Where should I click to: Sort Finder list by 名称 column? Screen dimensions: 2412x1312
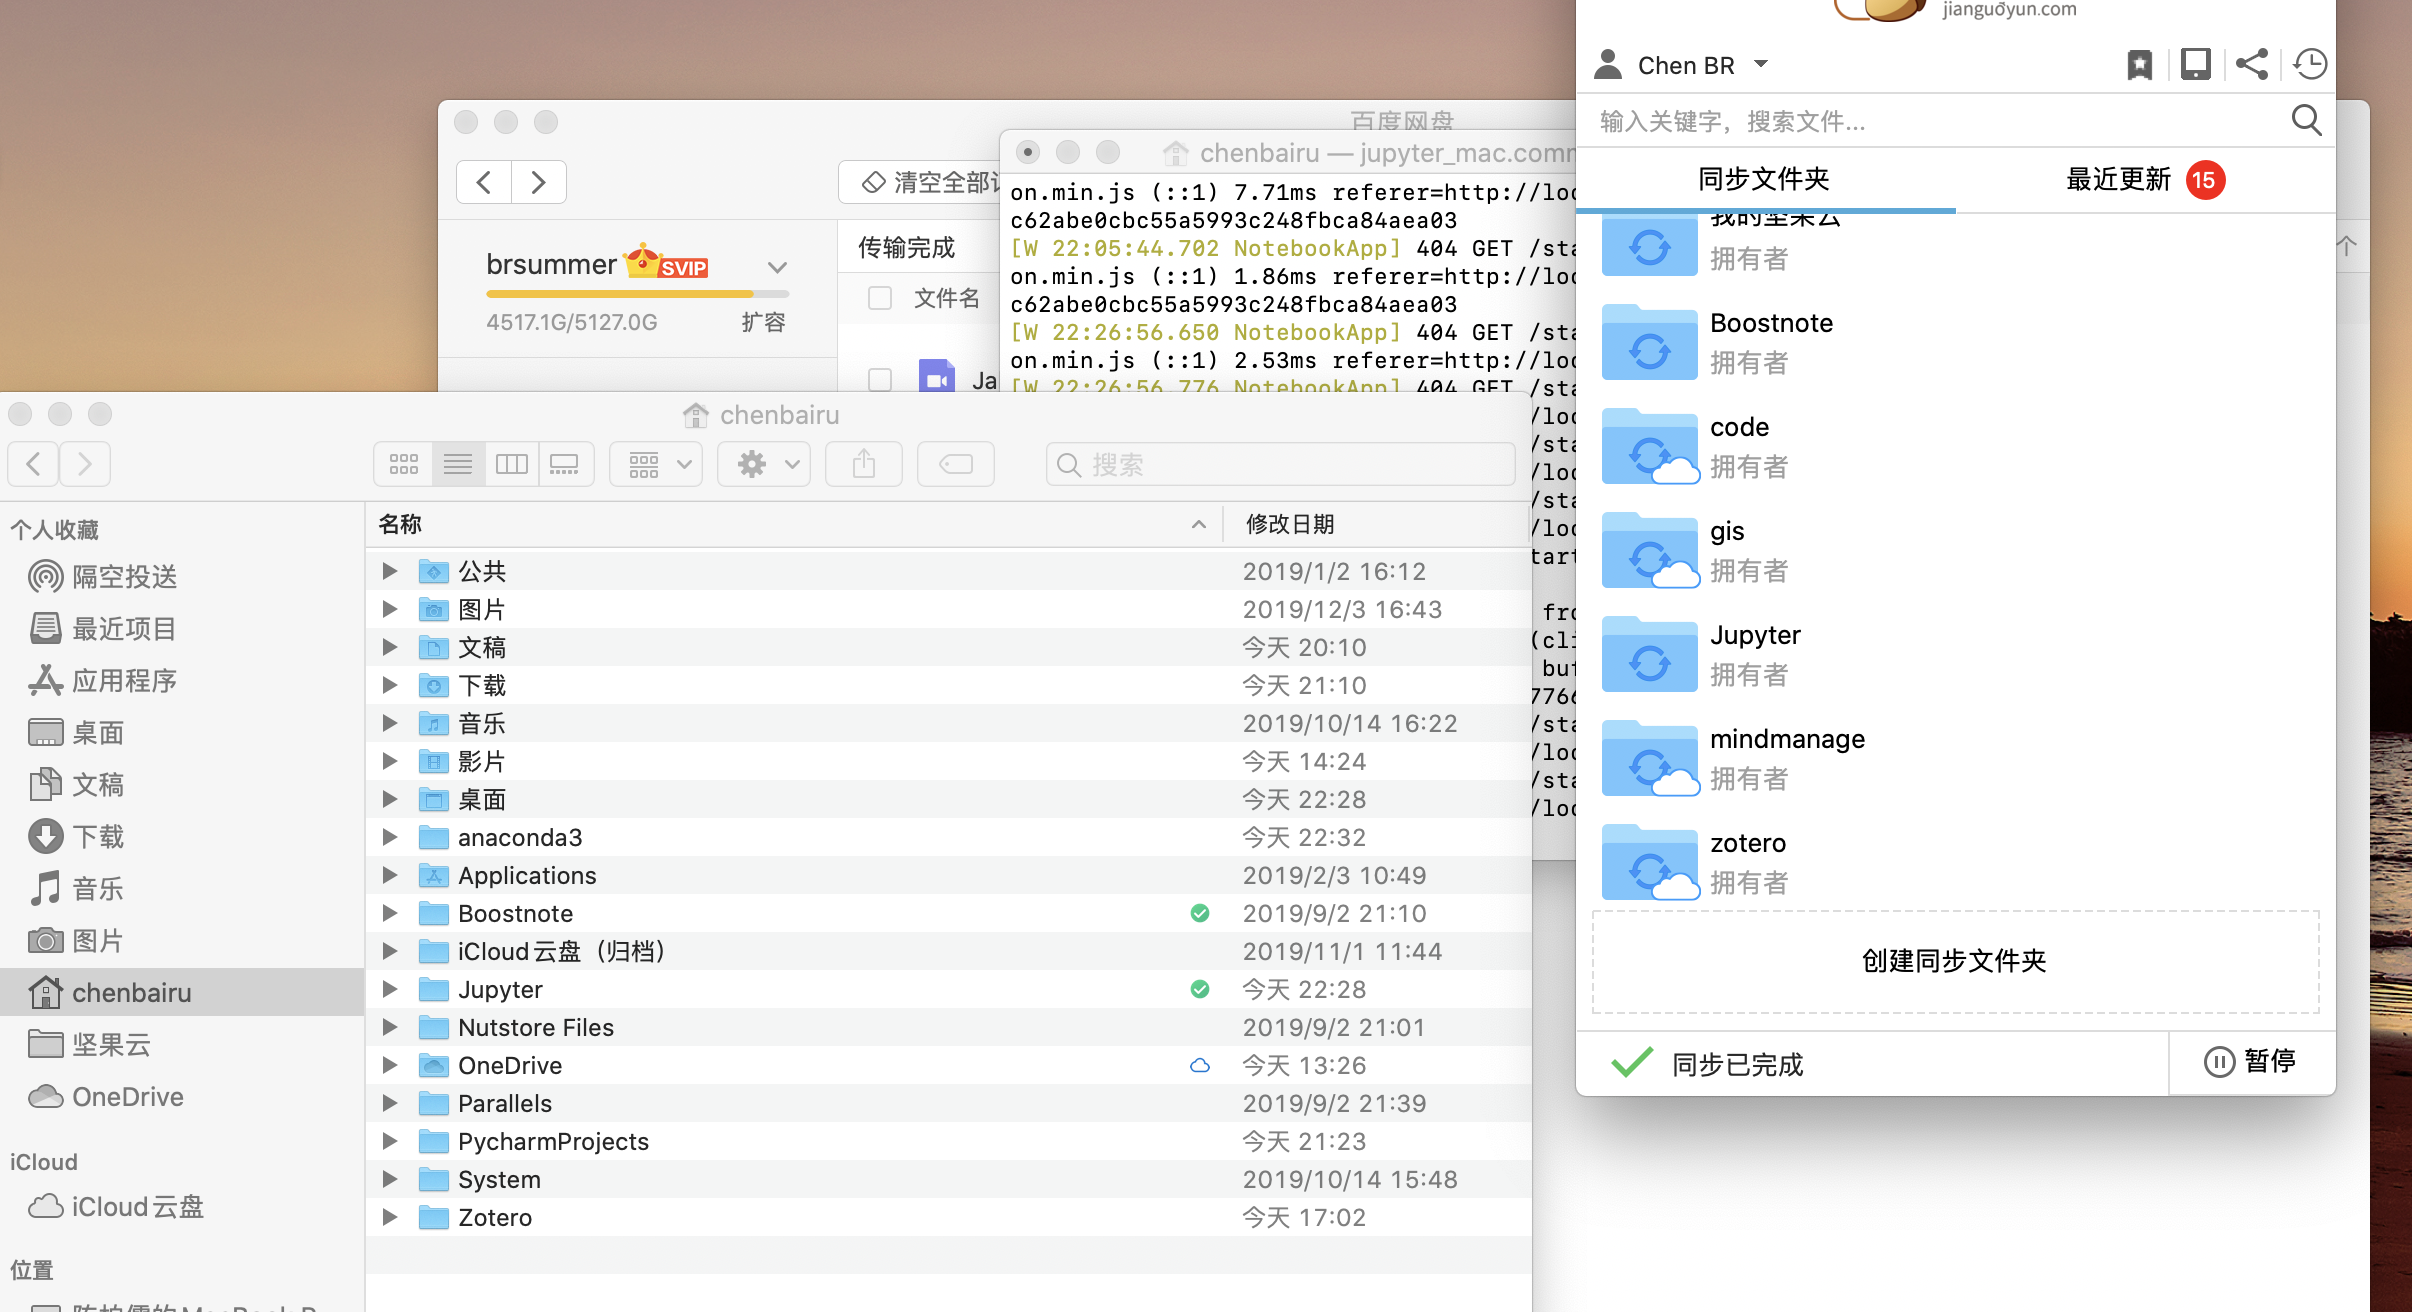[x=794, y=524]
